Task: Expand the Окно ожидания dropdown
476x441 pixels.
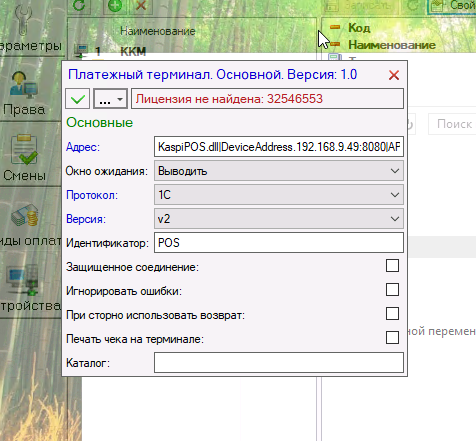Action: 279,171
